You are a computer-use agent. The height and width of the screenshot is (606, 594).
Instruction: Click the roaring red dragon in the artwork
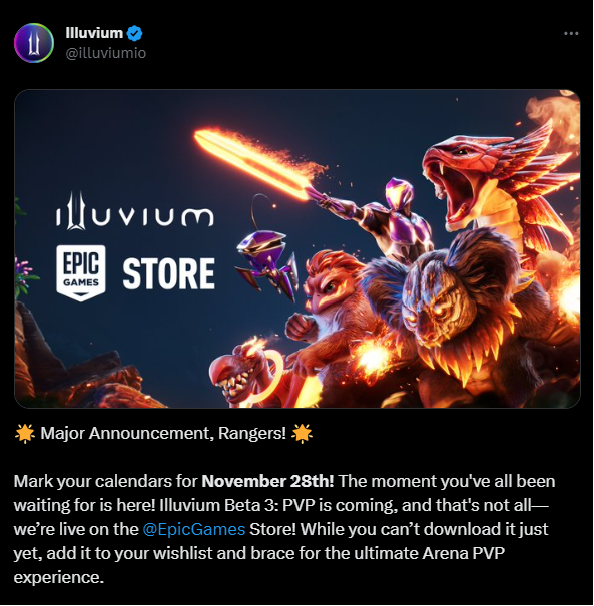click(499, 182)
